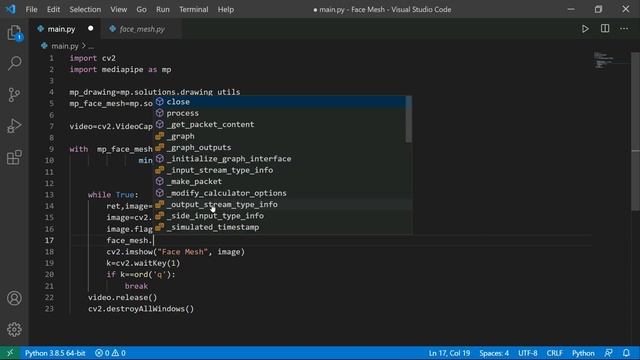Place cursor on line 18 cv2.imshow

point(176,252)
